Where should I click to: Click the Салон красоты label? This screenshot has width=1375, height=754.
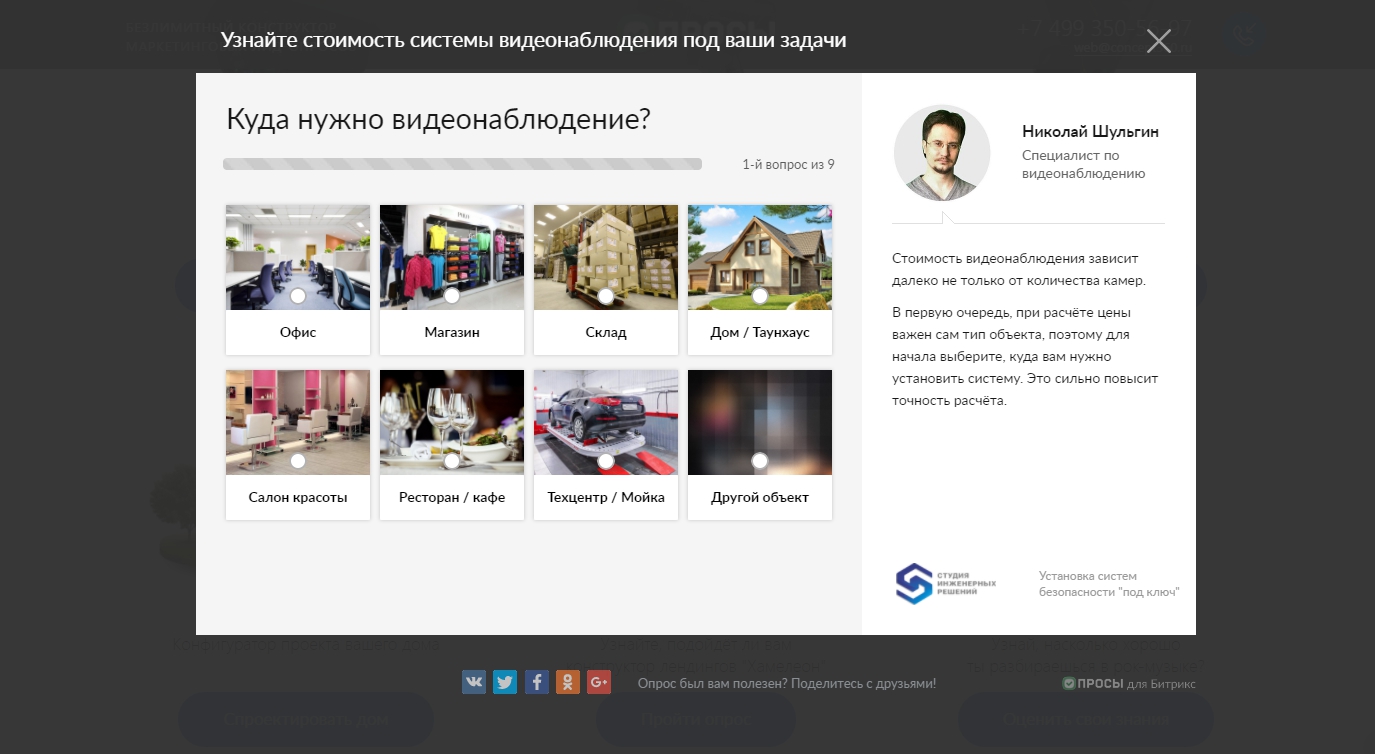click(298, 497)
